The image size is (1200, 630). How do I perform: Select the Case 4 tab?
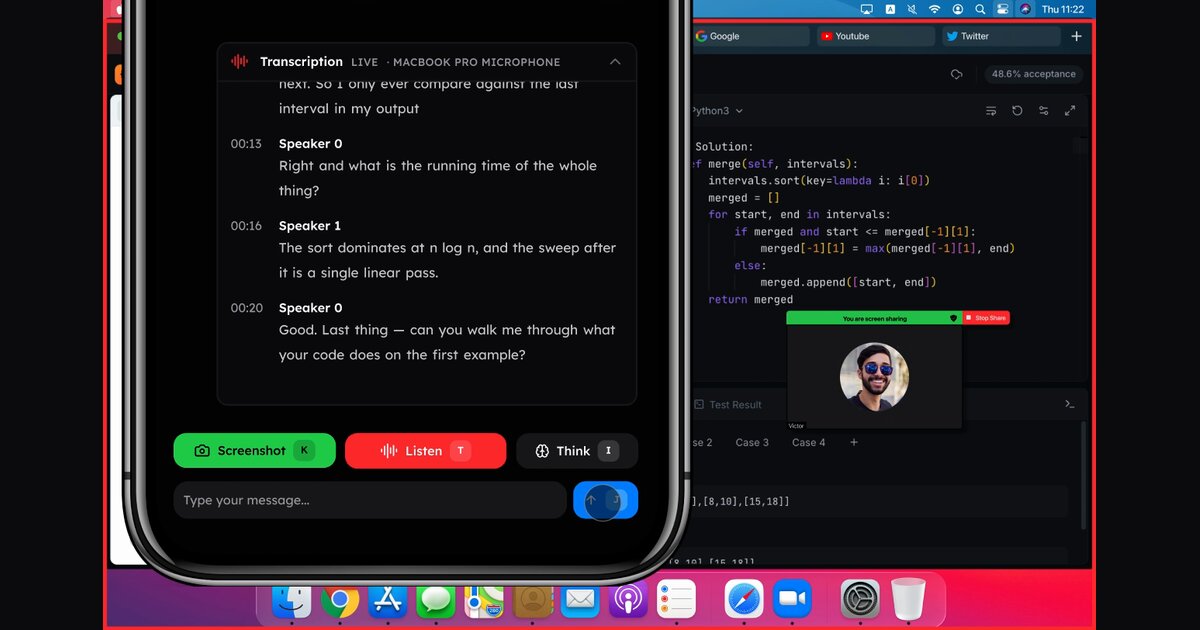pos(809,442)
